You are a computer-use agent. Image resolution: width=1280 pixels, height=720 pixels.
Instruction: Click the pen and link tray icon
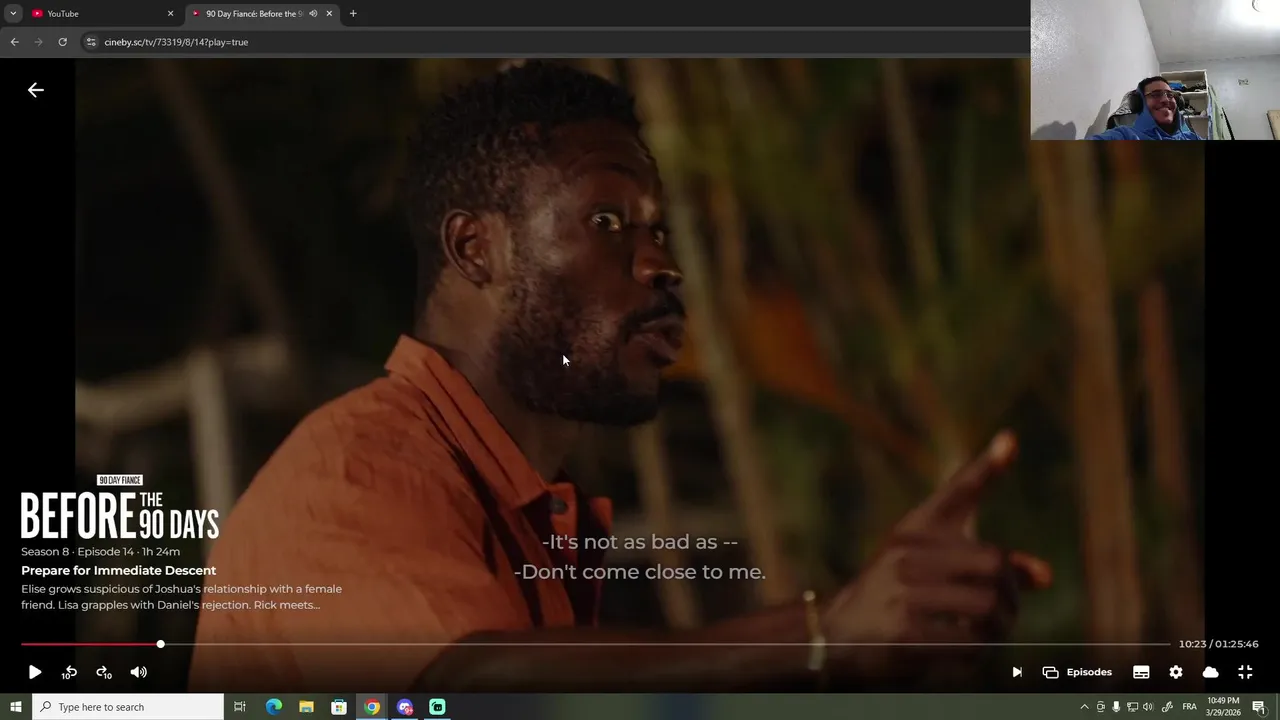[x=1167, y=707]
